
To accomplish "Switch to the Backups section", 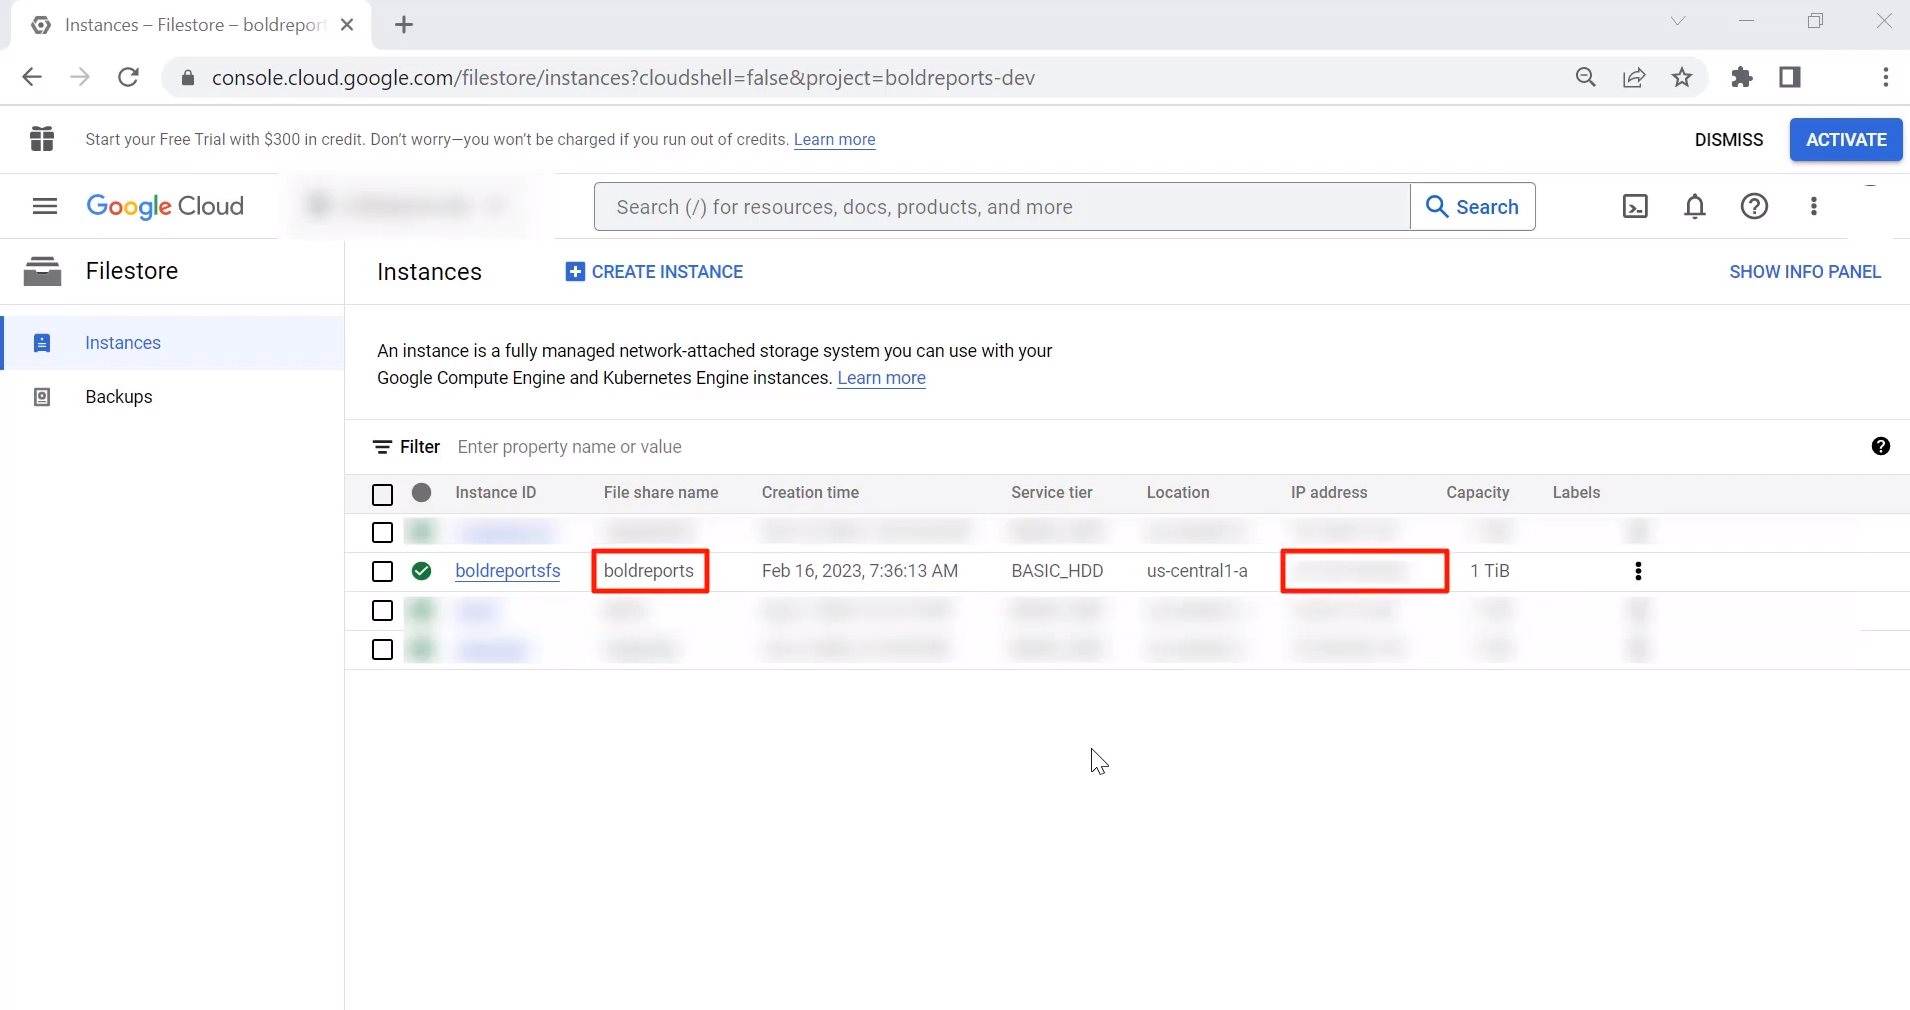I will (x=118, y=397).
